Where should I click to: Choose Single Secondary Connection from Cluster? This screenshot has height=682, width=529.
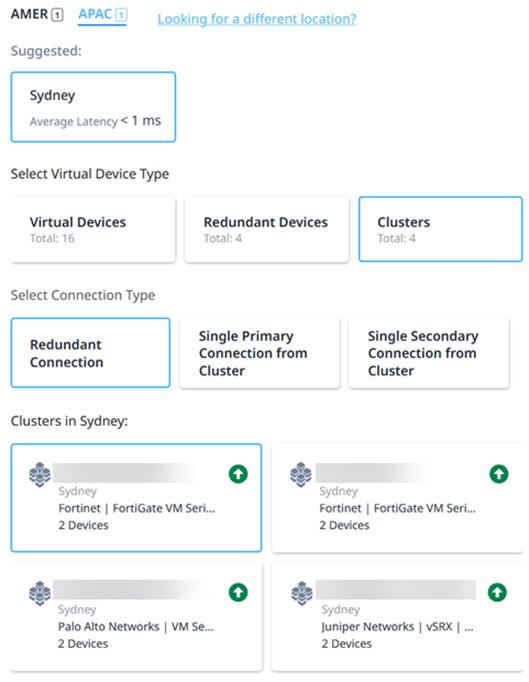click(429, 353)
